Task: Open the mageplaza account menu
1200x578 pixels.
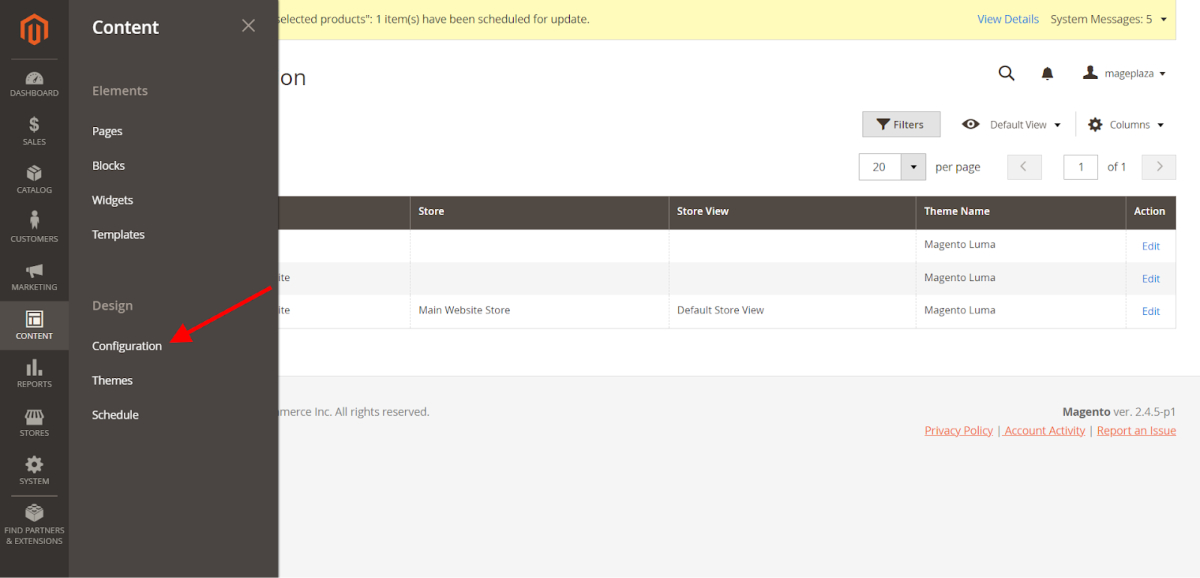Action: [x=1125, y=73]
